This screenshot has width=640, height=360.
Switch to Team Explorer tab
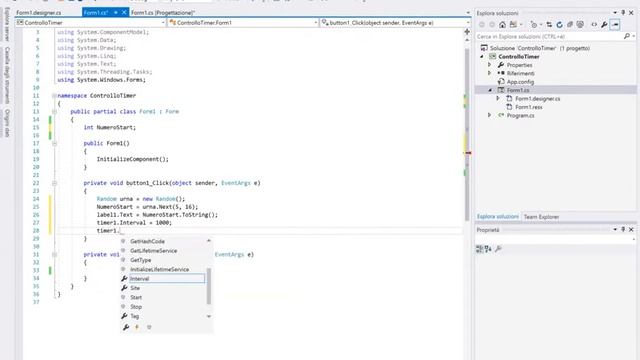coord(541,217)
